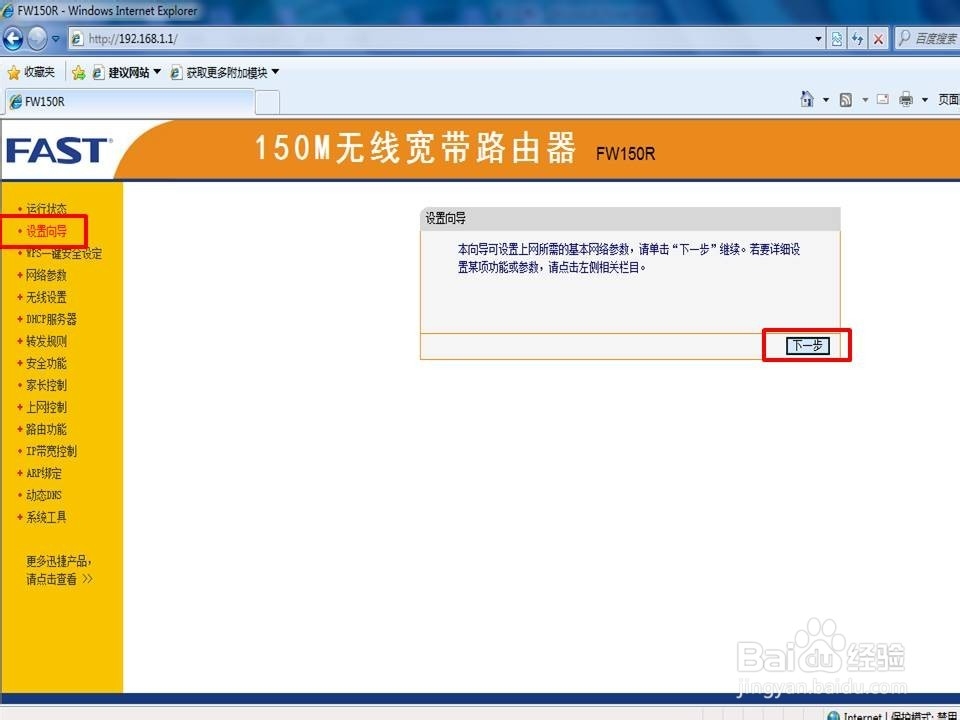This screenshot has width=960, height=720.
Task: Open 获取更多附加模块 dropdown
Action: click(x=225, y=72)
